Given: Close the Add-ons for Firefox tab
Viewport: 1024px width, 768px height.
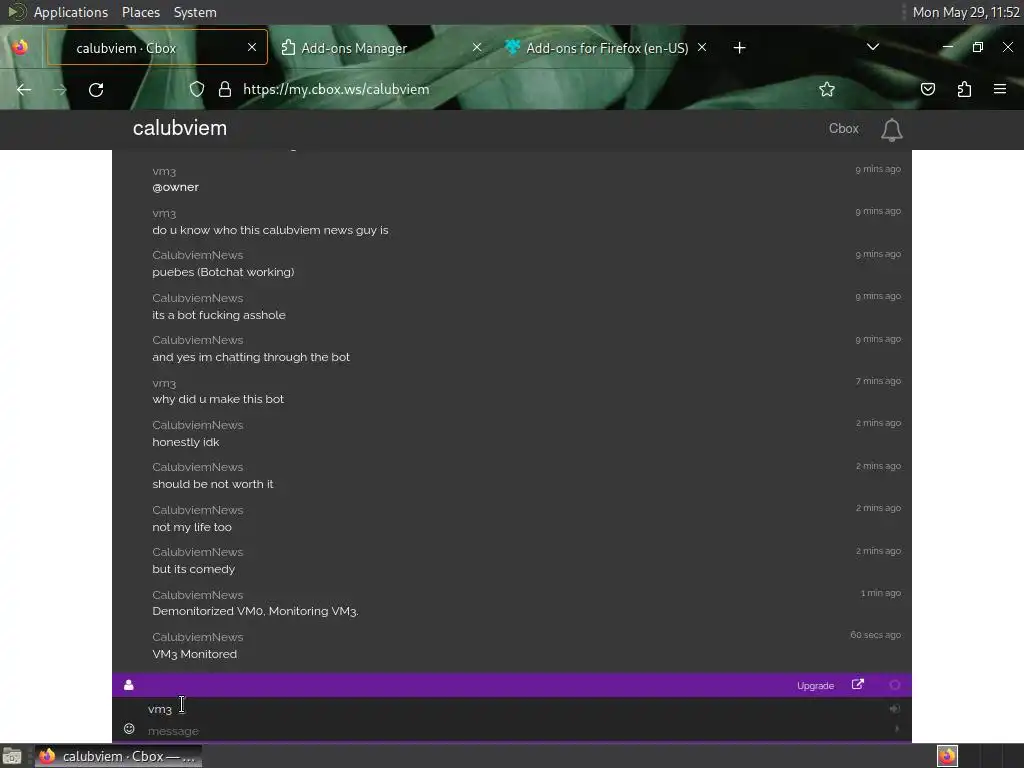Looking at the screenshot, I should pos(702,47).
